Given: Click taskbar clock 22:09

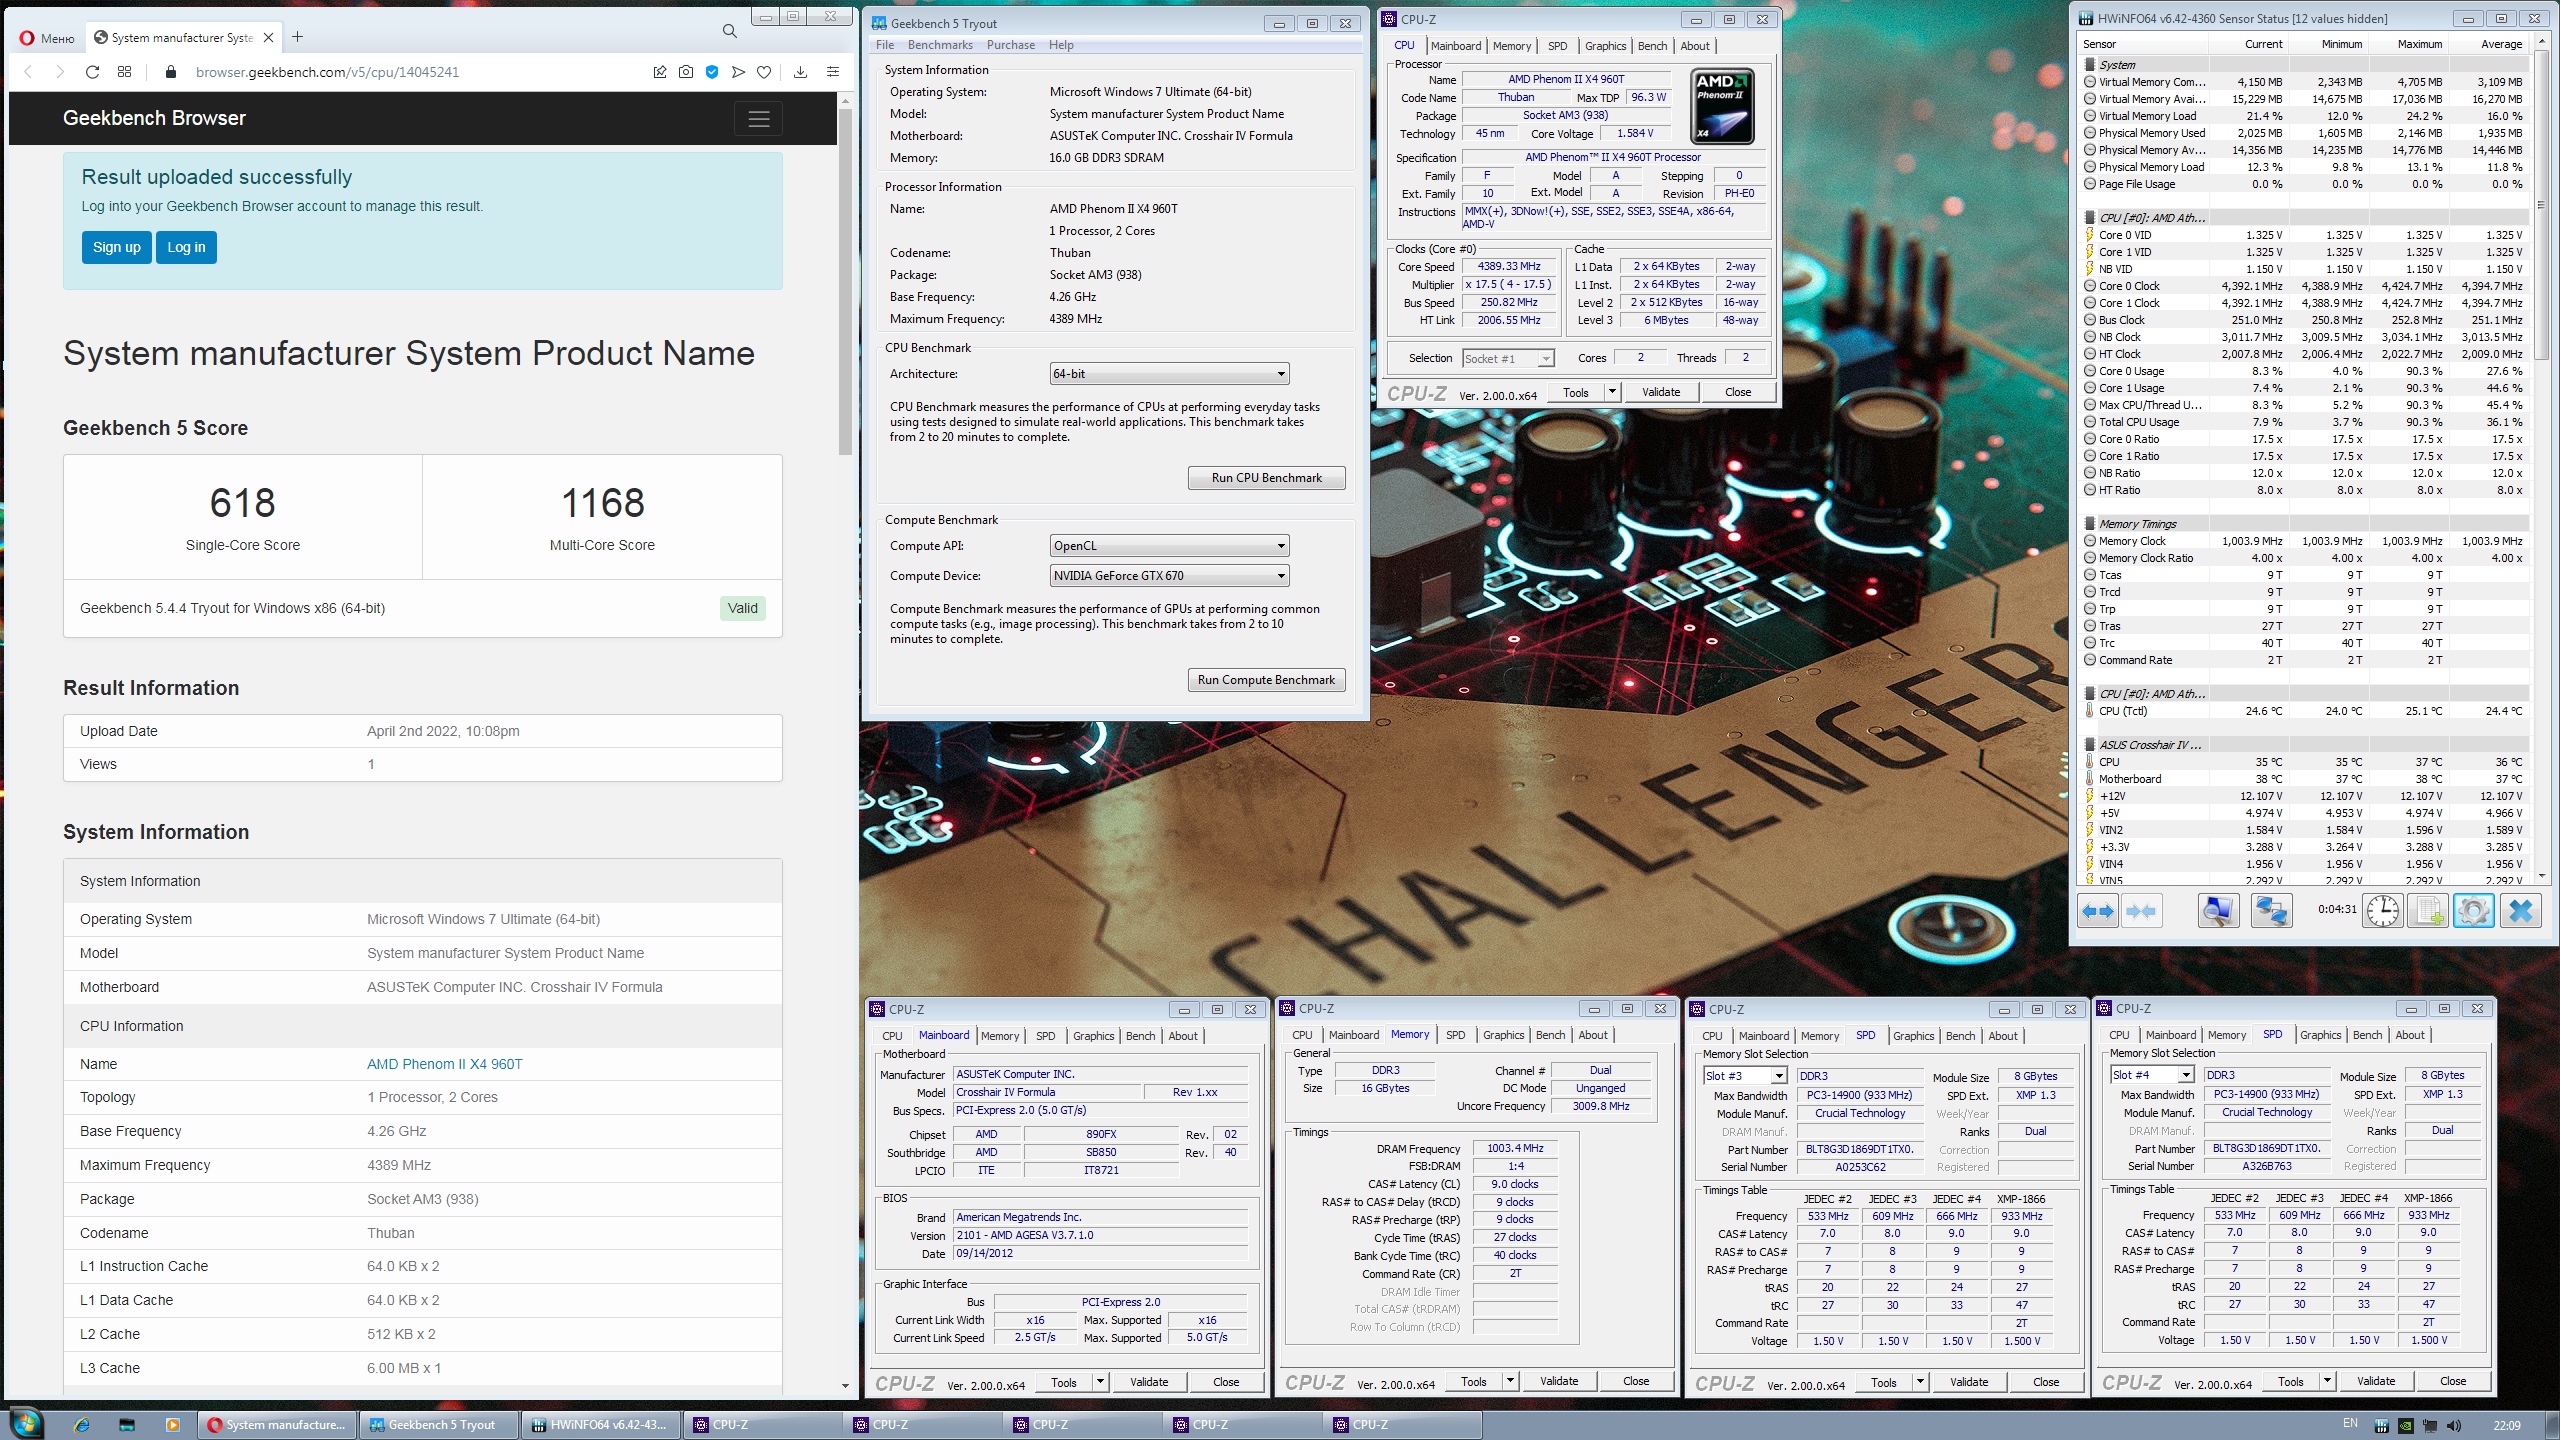Looking at the screenshot, I should (2507, 1425).
